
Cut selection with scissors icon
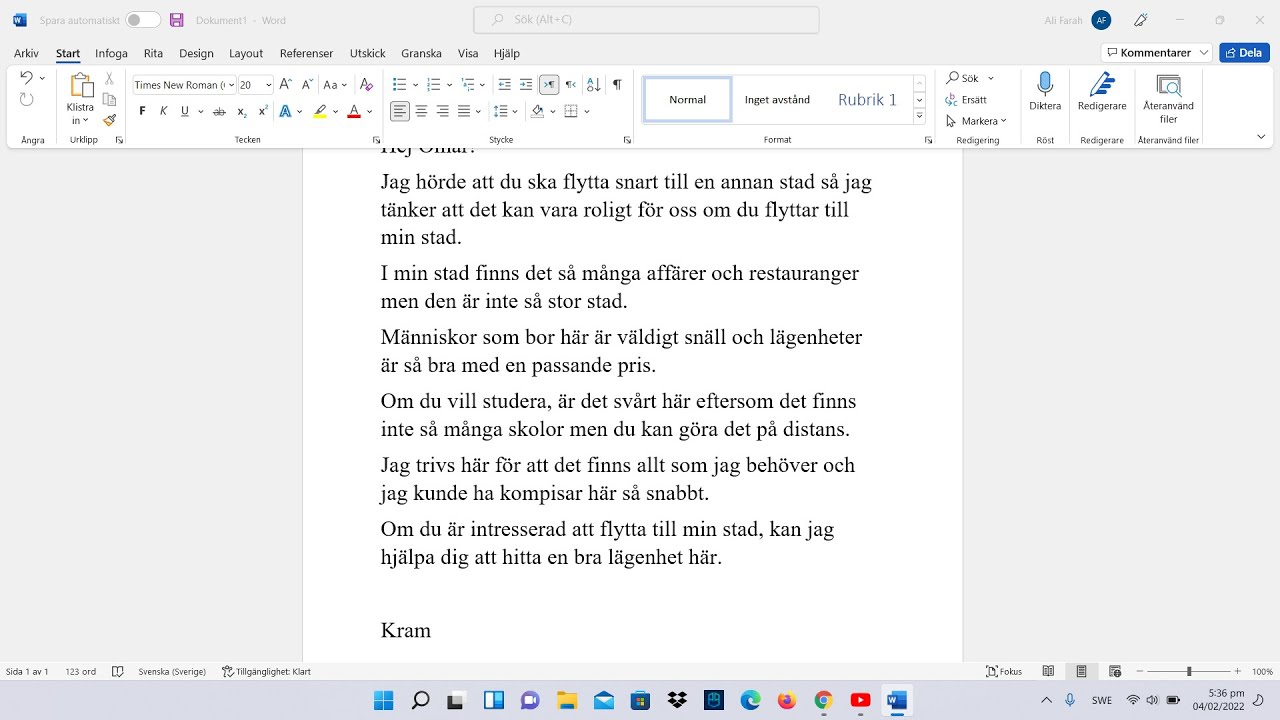[x=109, y=78]
